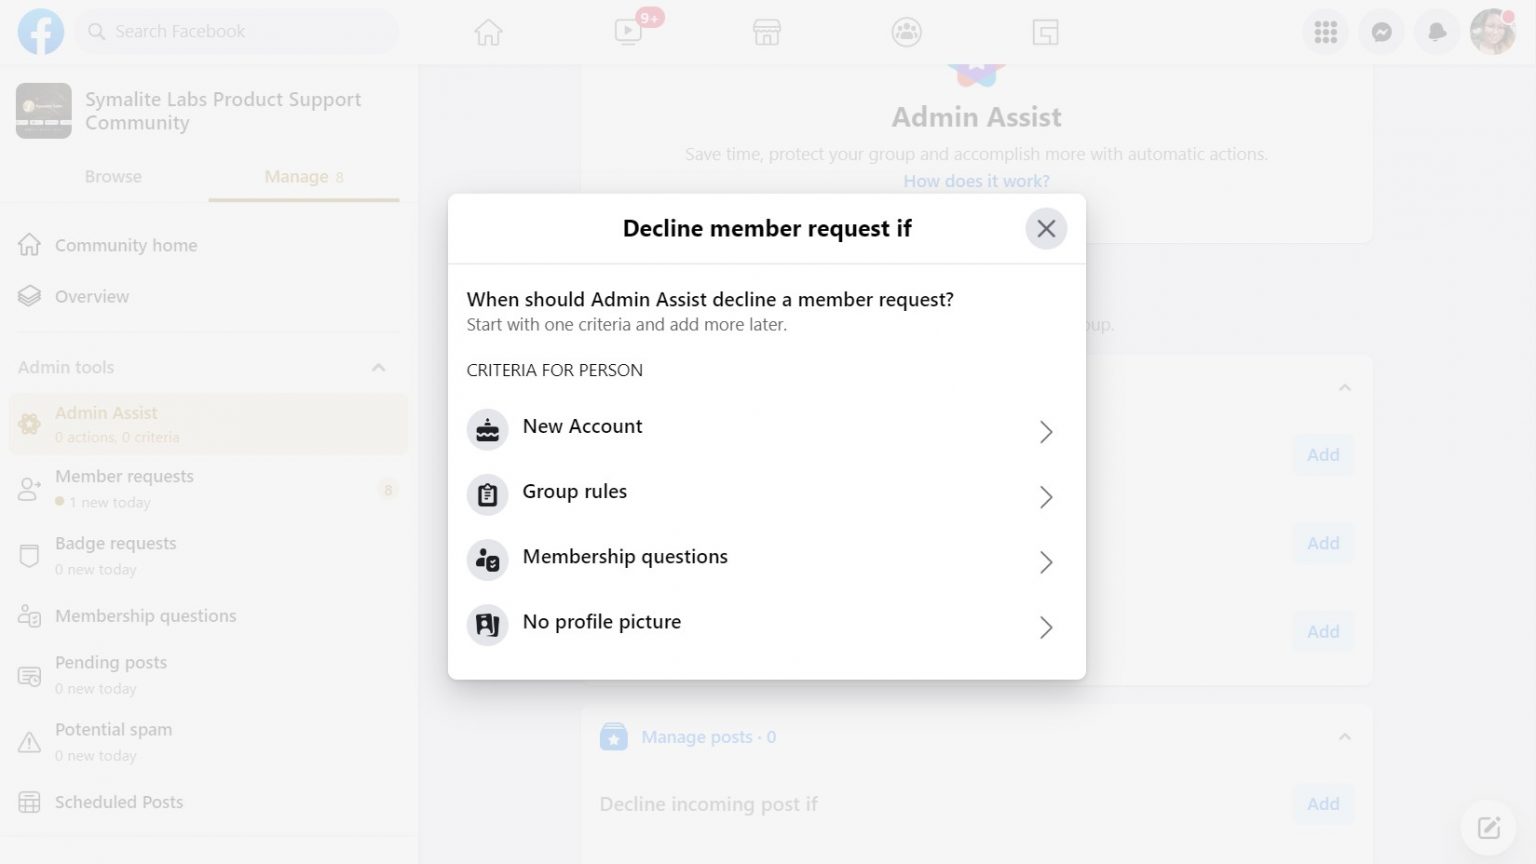Collapse the Admin tools section
Viewport: 1536px width, 864px height.
378,367
